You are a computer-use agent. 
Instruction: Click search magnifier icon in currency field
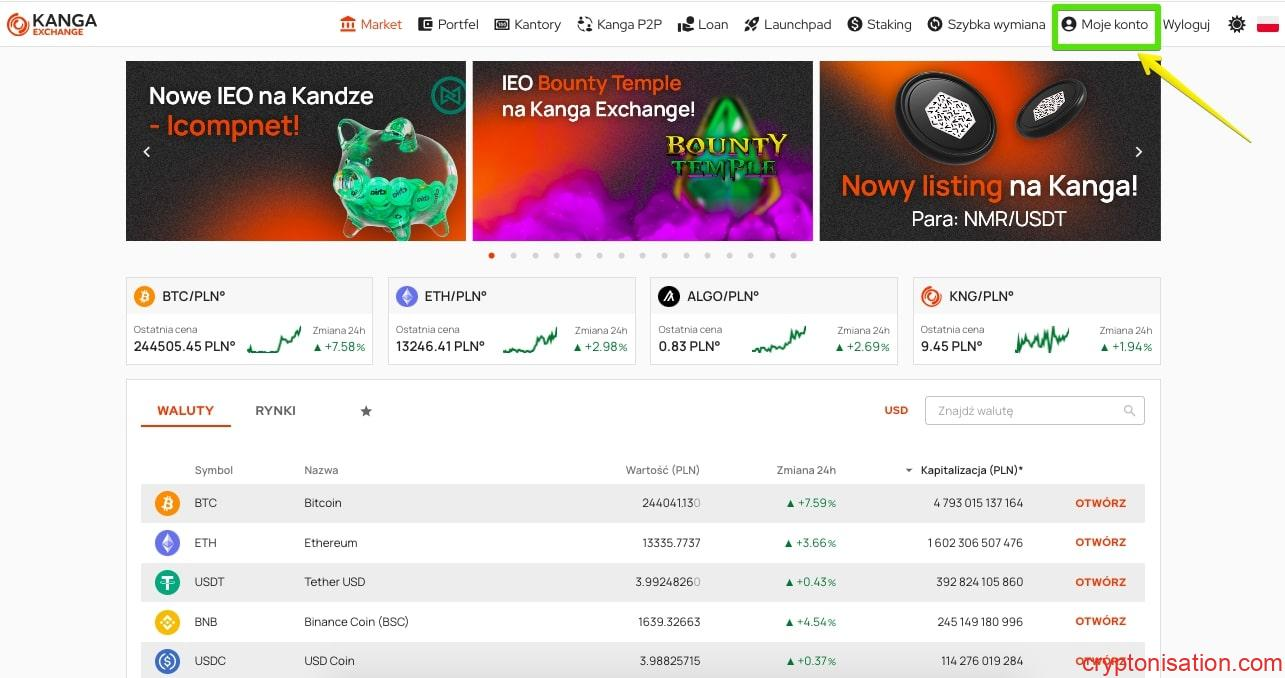(x=1129, y=411)
